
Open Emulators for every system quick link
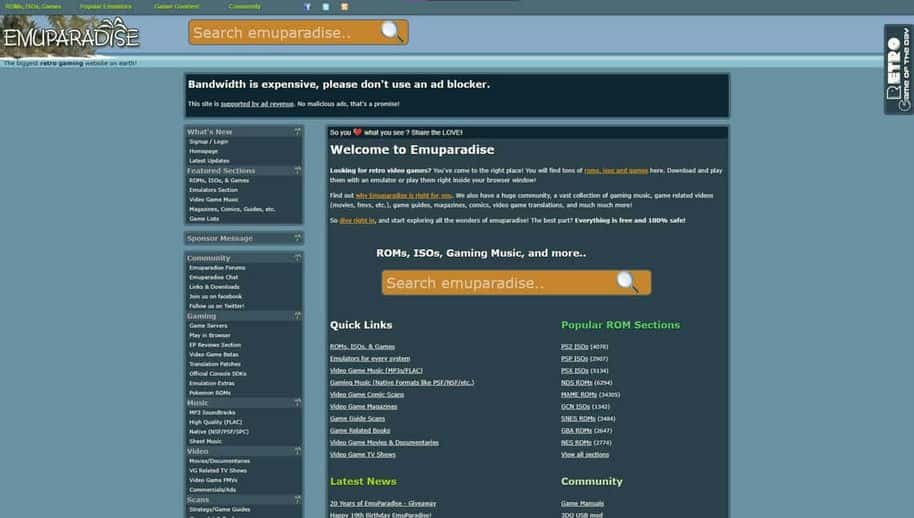(x=370, y=359)
